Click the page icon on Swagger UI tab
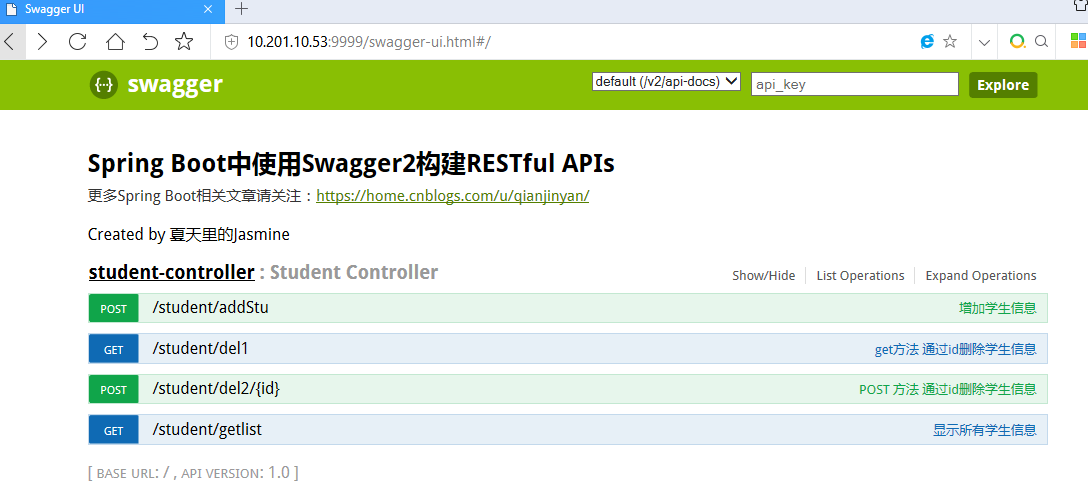 (x=11, y=10)
